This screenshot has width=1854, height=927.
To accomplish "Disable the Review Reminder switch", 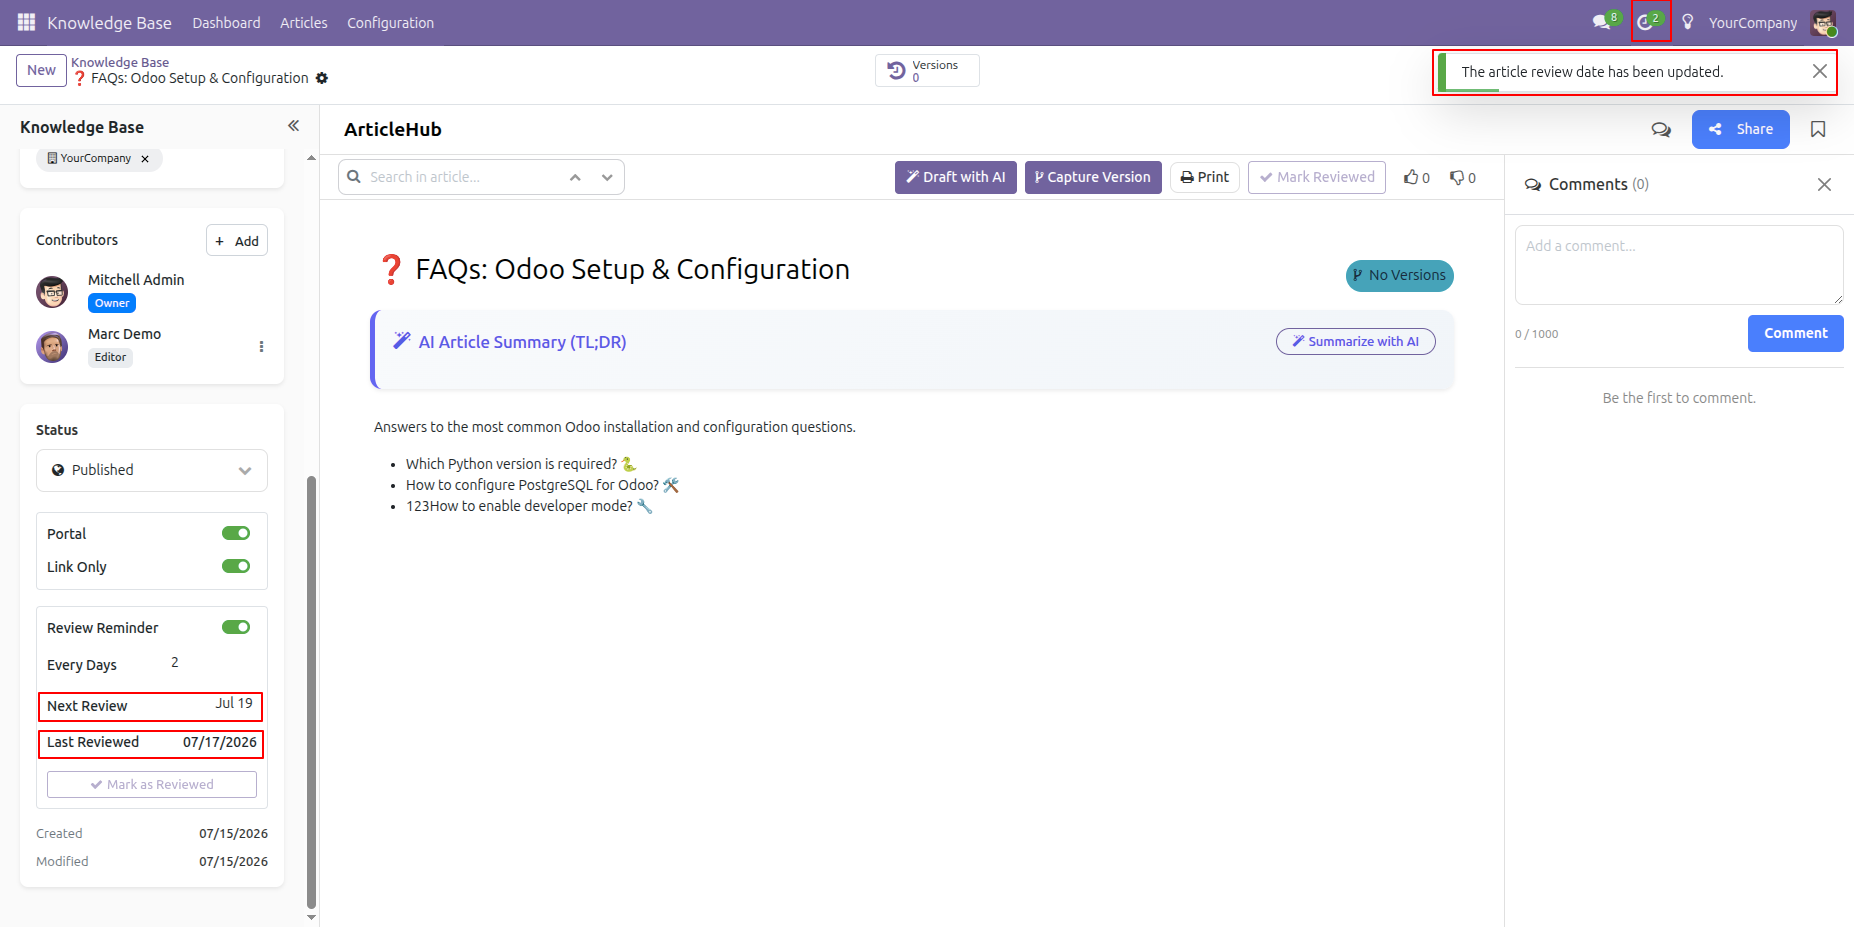I will point(236,627).
